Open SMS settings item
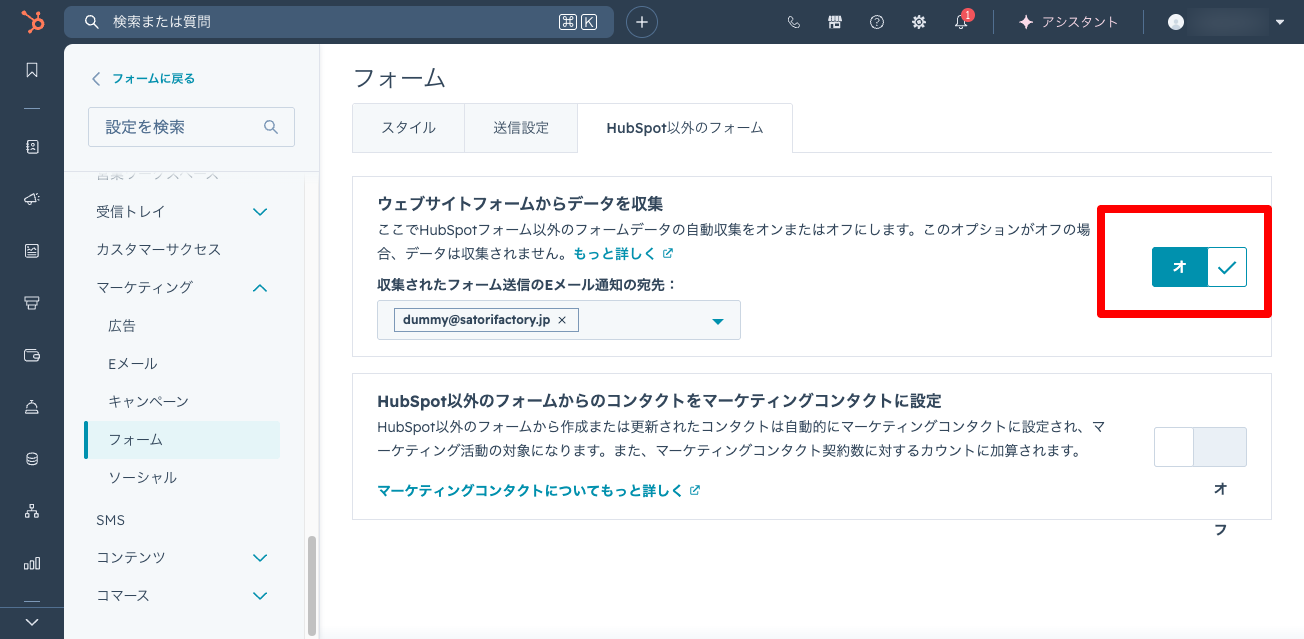 pyautogui.click(x=110, y=520)
